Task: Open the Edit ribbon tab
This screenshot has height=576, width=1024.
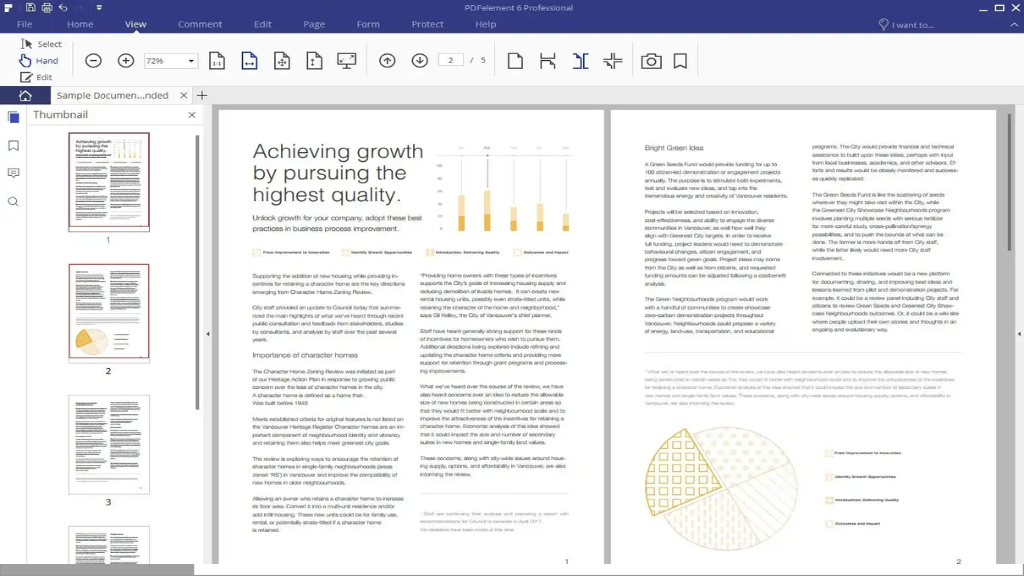Action: pos(263,24)
